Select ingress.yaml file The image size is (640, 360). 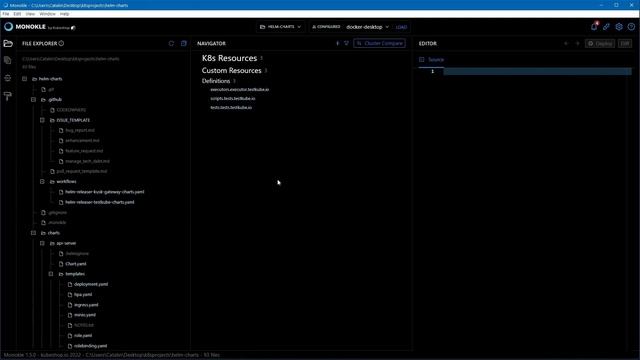(x=86, y=305)
